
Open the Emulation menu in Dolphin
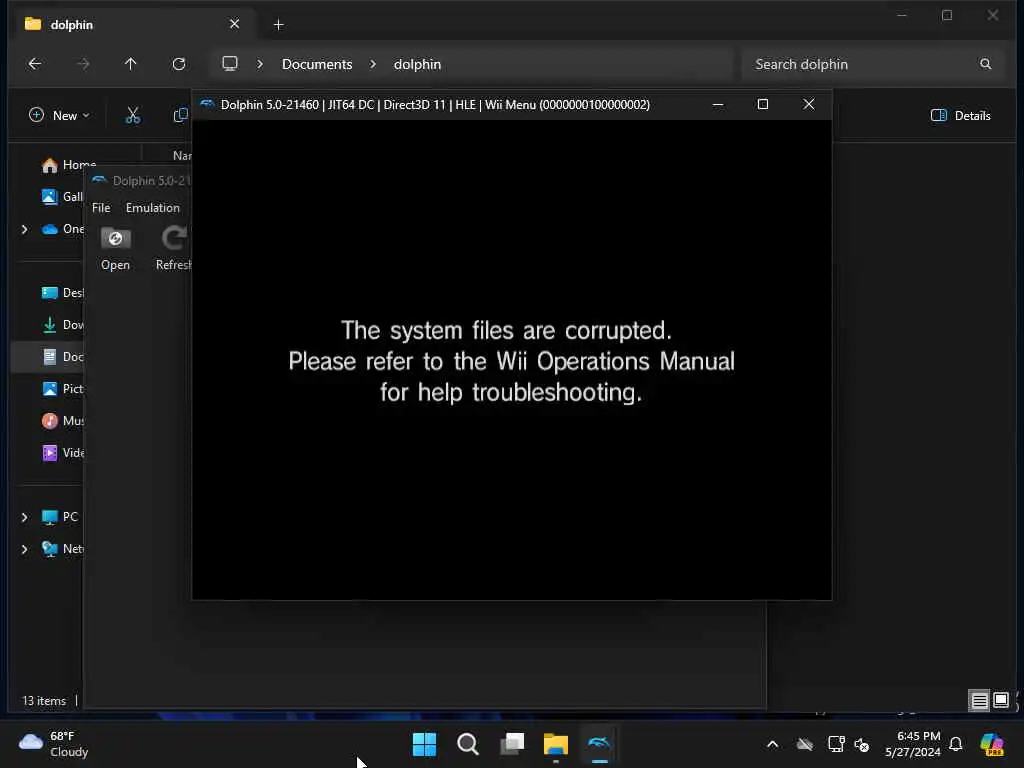[153, 208]
